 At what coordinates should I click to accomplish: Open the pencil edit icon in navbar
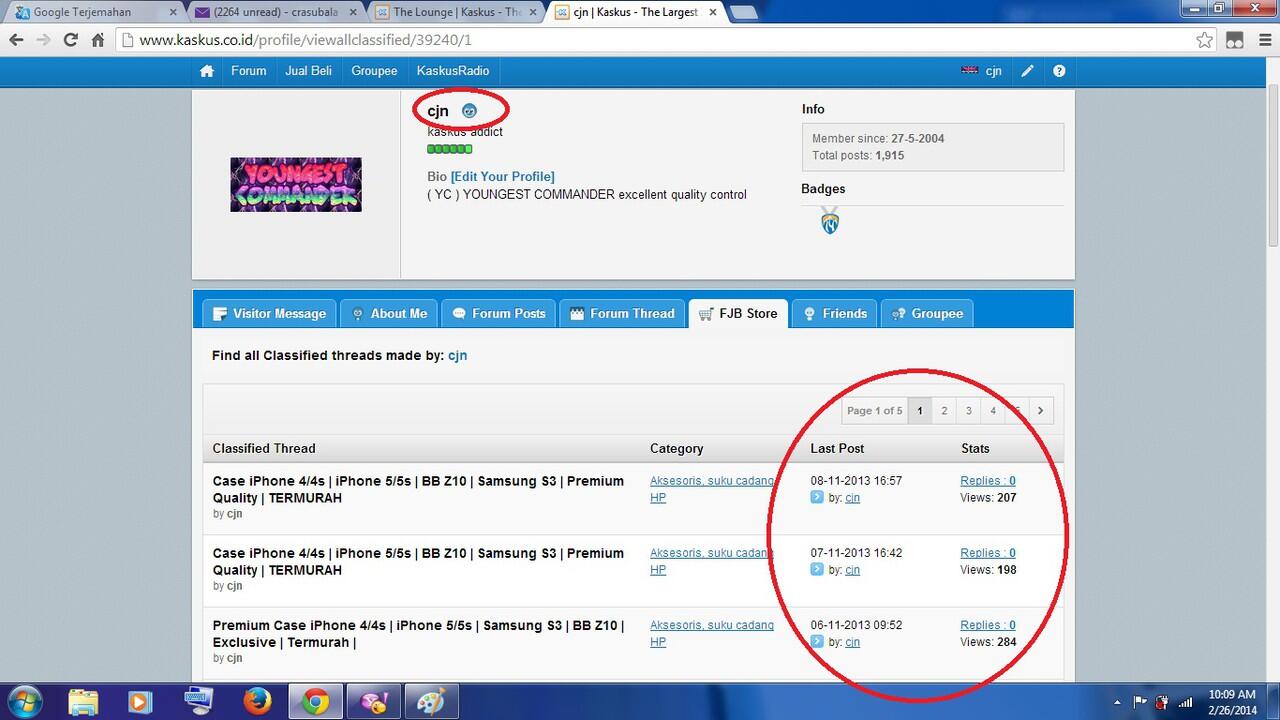click(1027, 71)
